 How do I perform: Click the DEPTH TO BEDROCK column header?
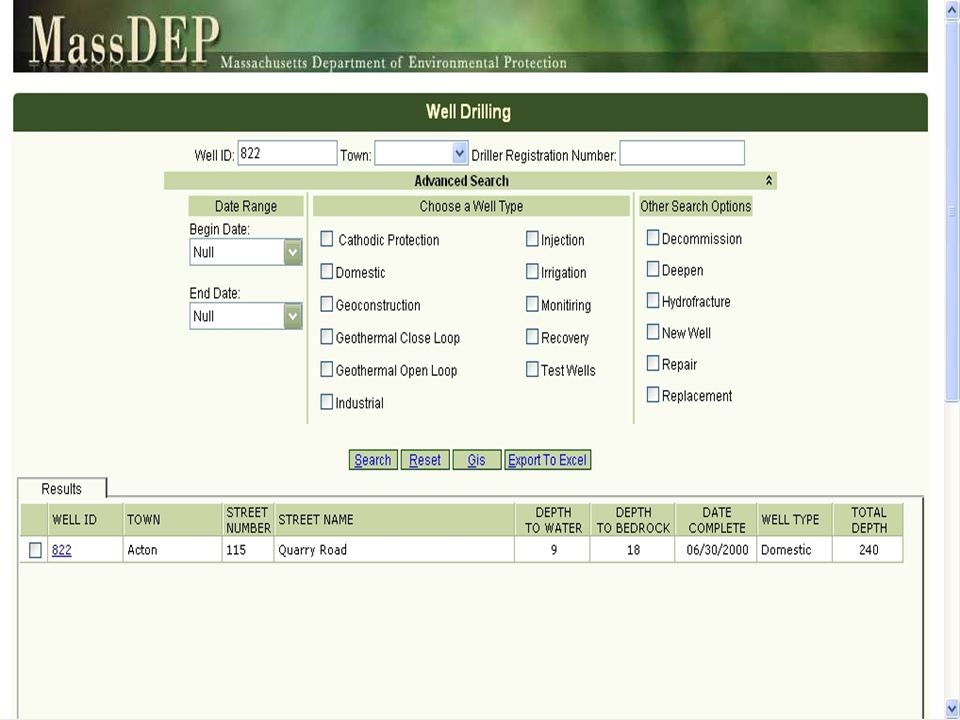(633, 520)
